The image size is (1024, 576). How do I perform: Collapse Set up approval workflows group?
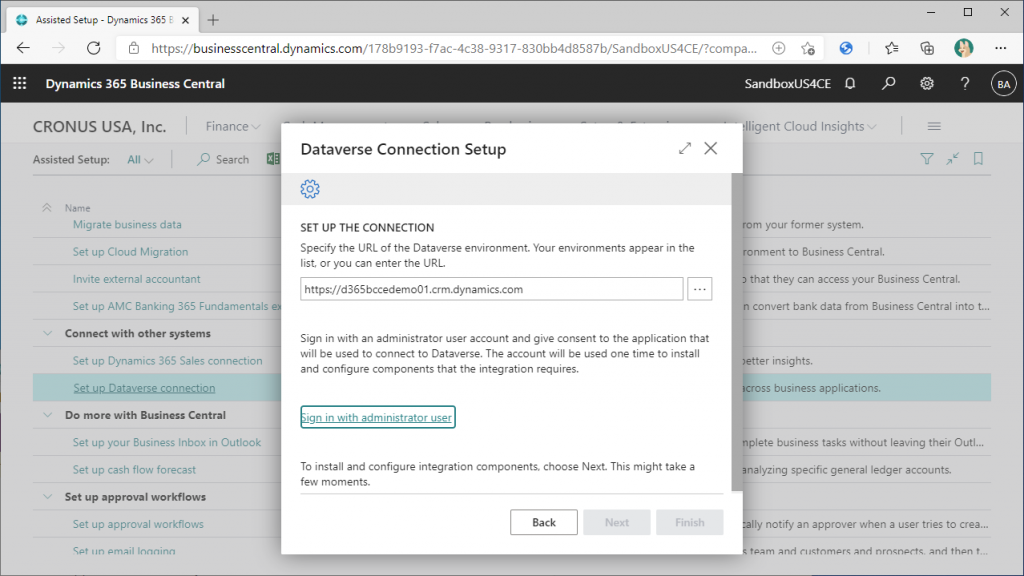coord(48,496)
